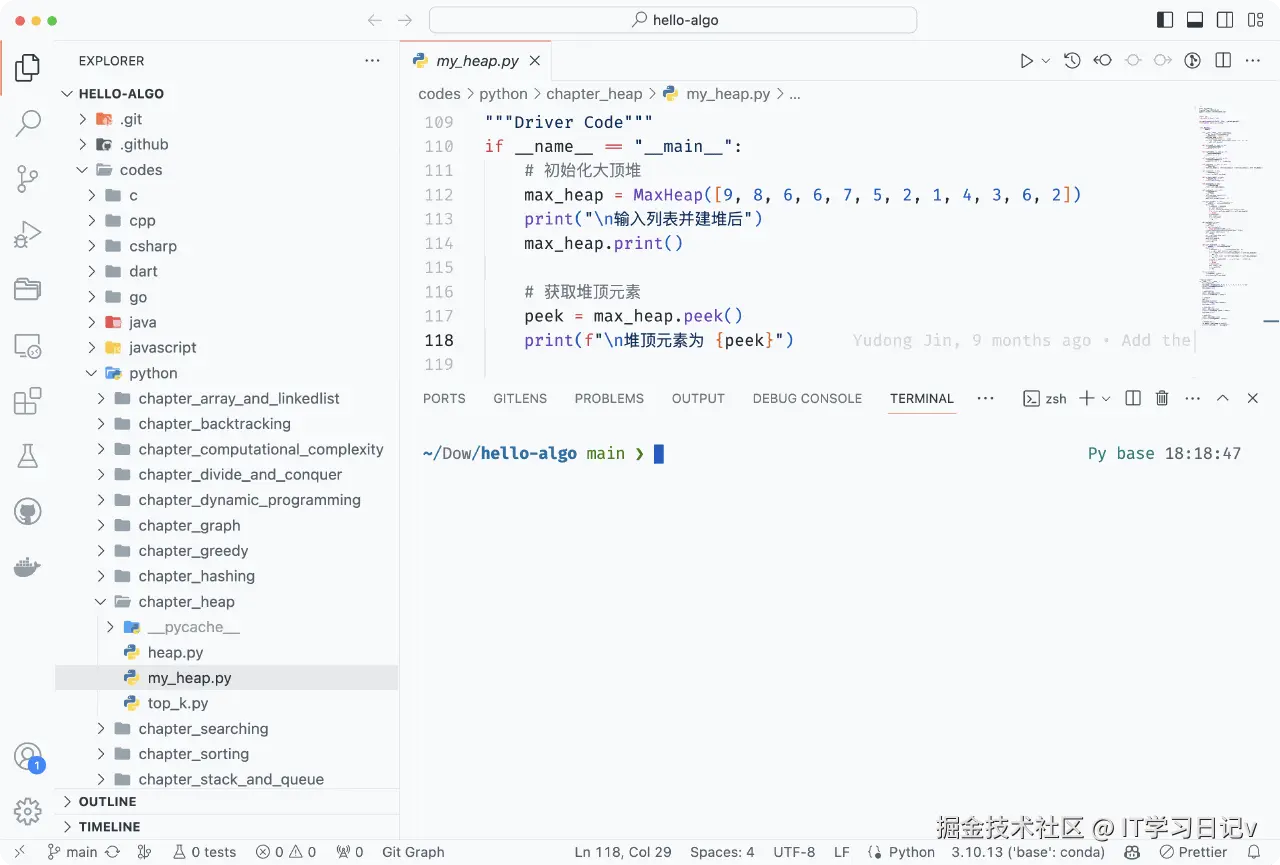
Task: Select the 3.10.13 conda interpreter
Action: (x=1028, y=852)
